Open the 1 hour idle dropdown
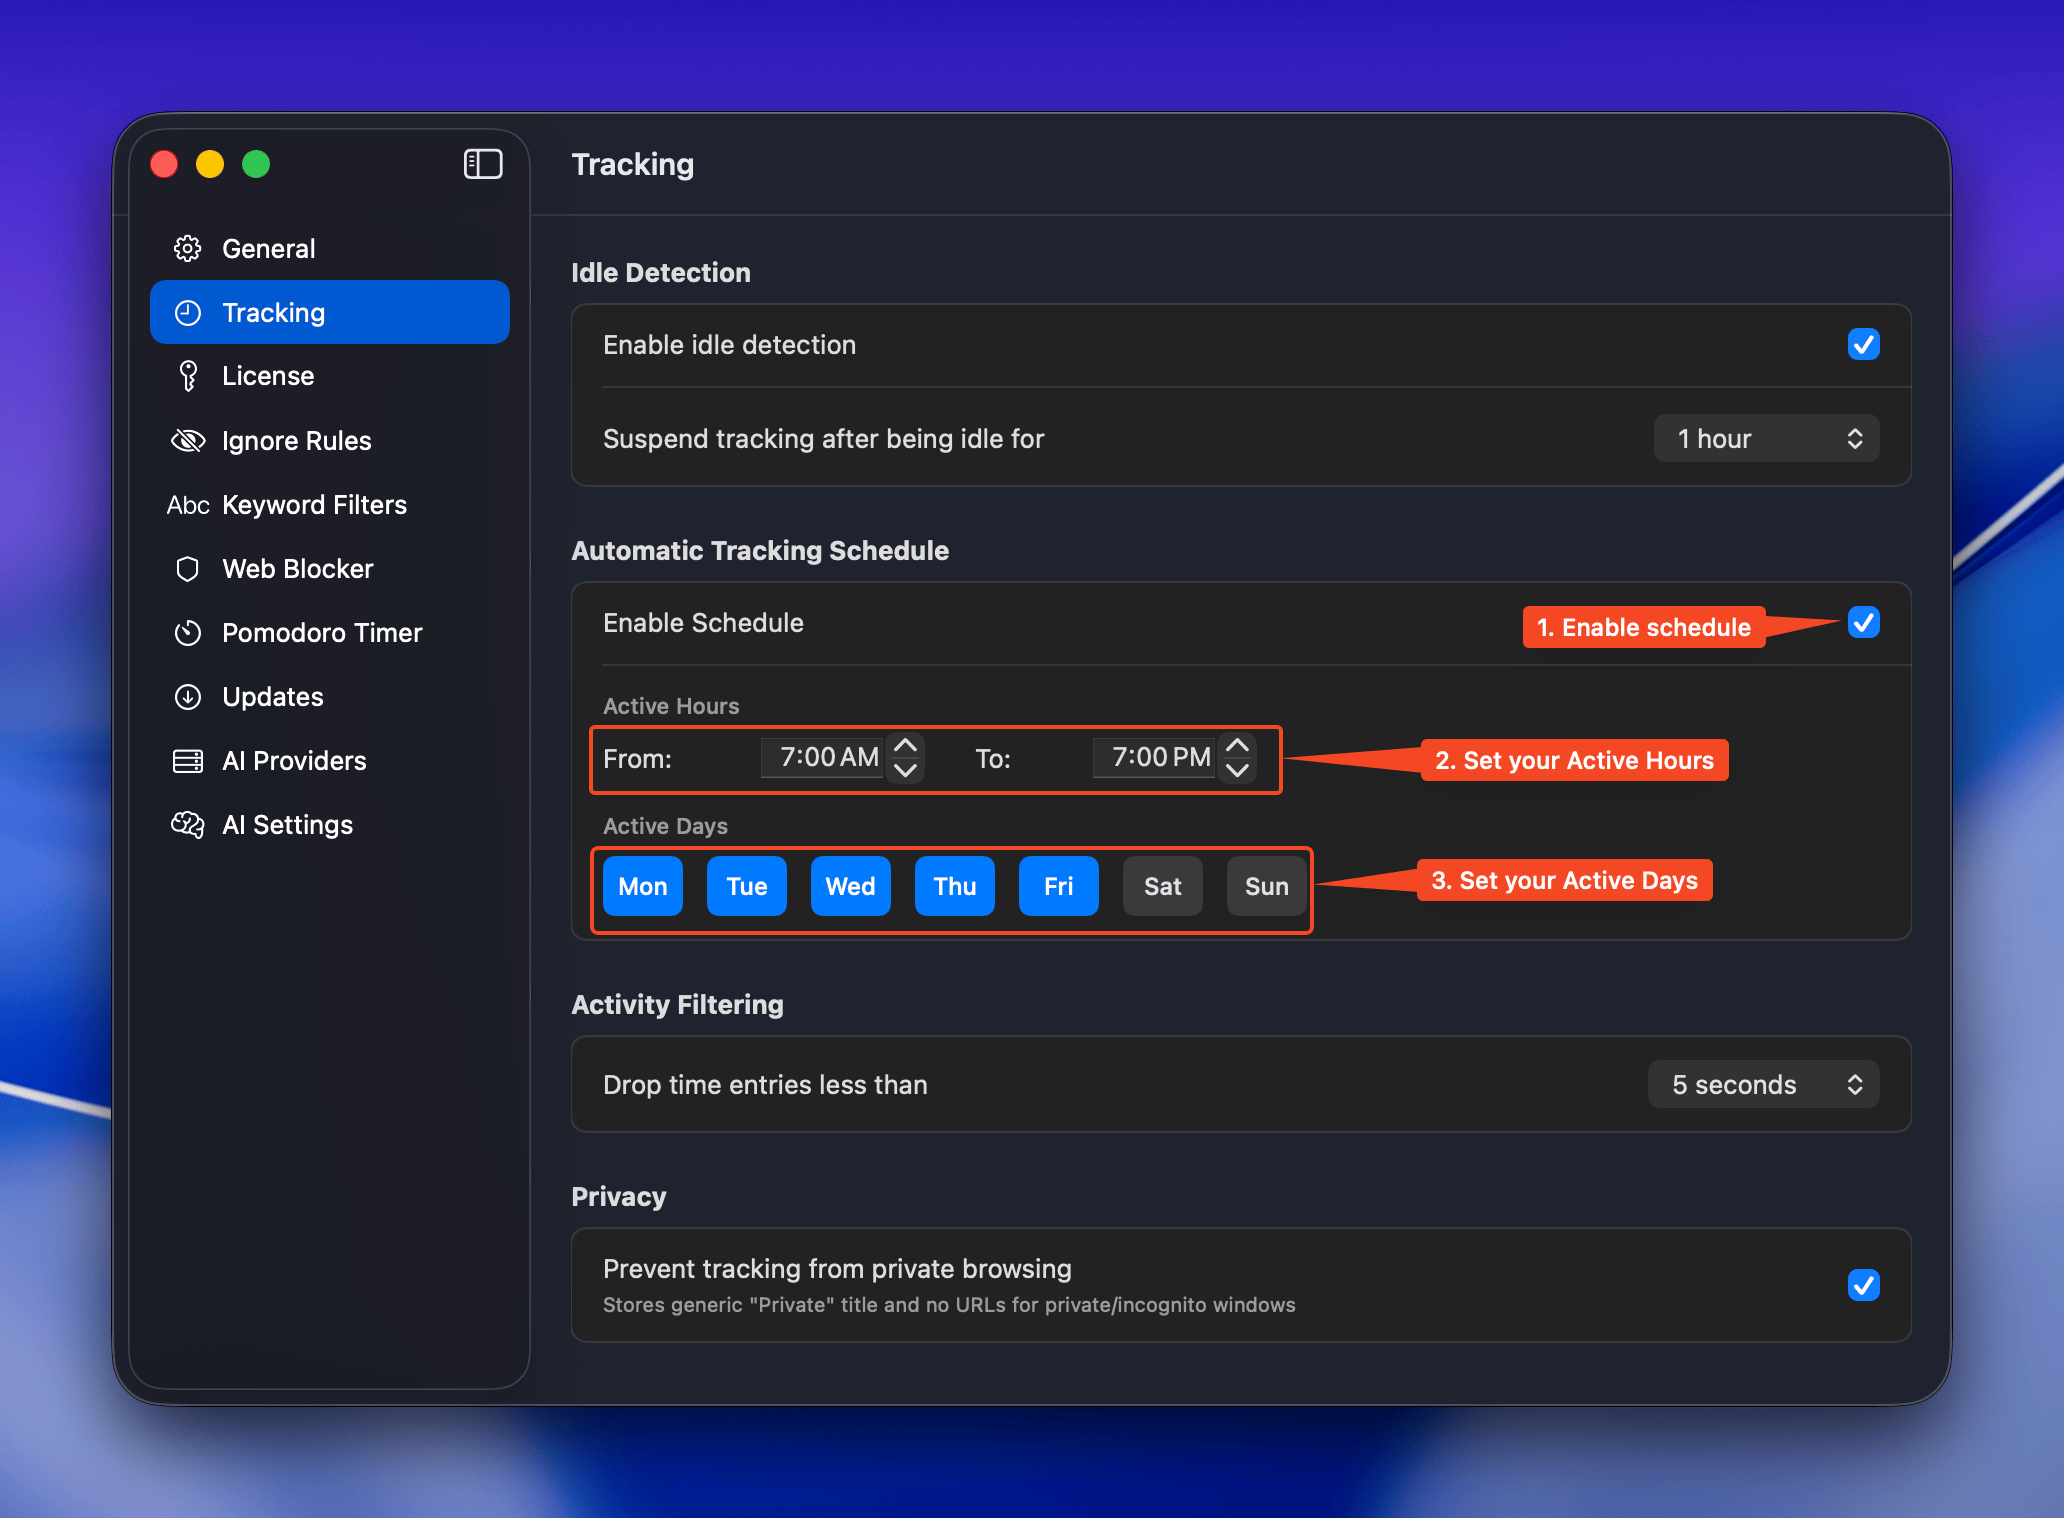The height and width of the screenshot is (1518, 2064). point(1766,439)
